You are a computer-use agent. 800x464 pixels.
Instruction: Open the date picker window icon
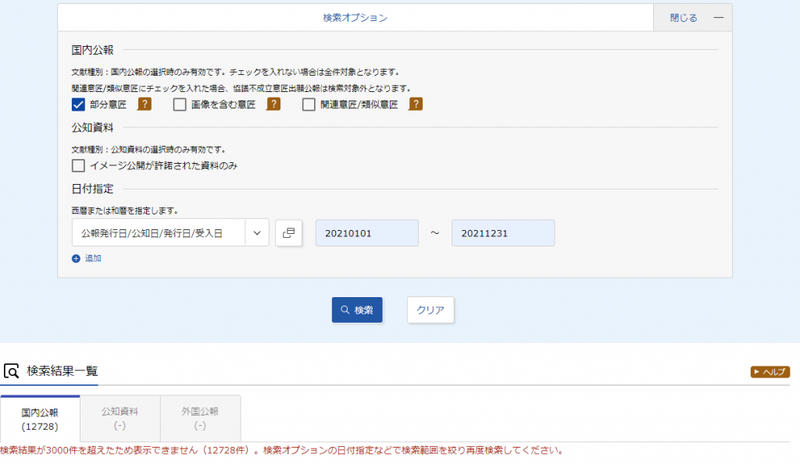point(289,233)
